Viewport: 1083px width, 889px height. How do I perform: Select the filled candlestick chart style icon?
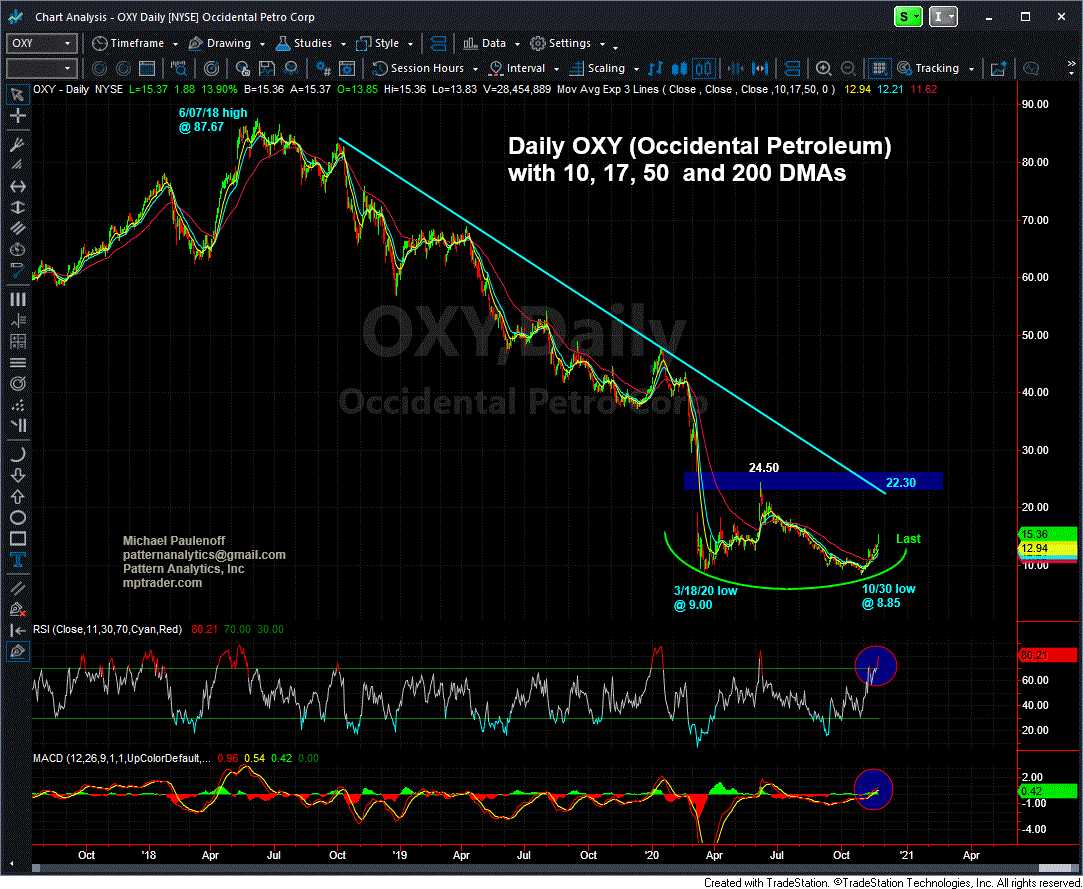click(680, 68)
